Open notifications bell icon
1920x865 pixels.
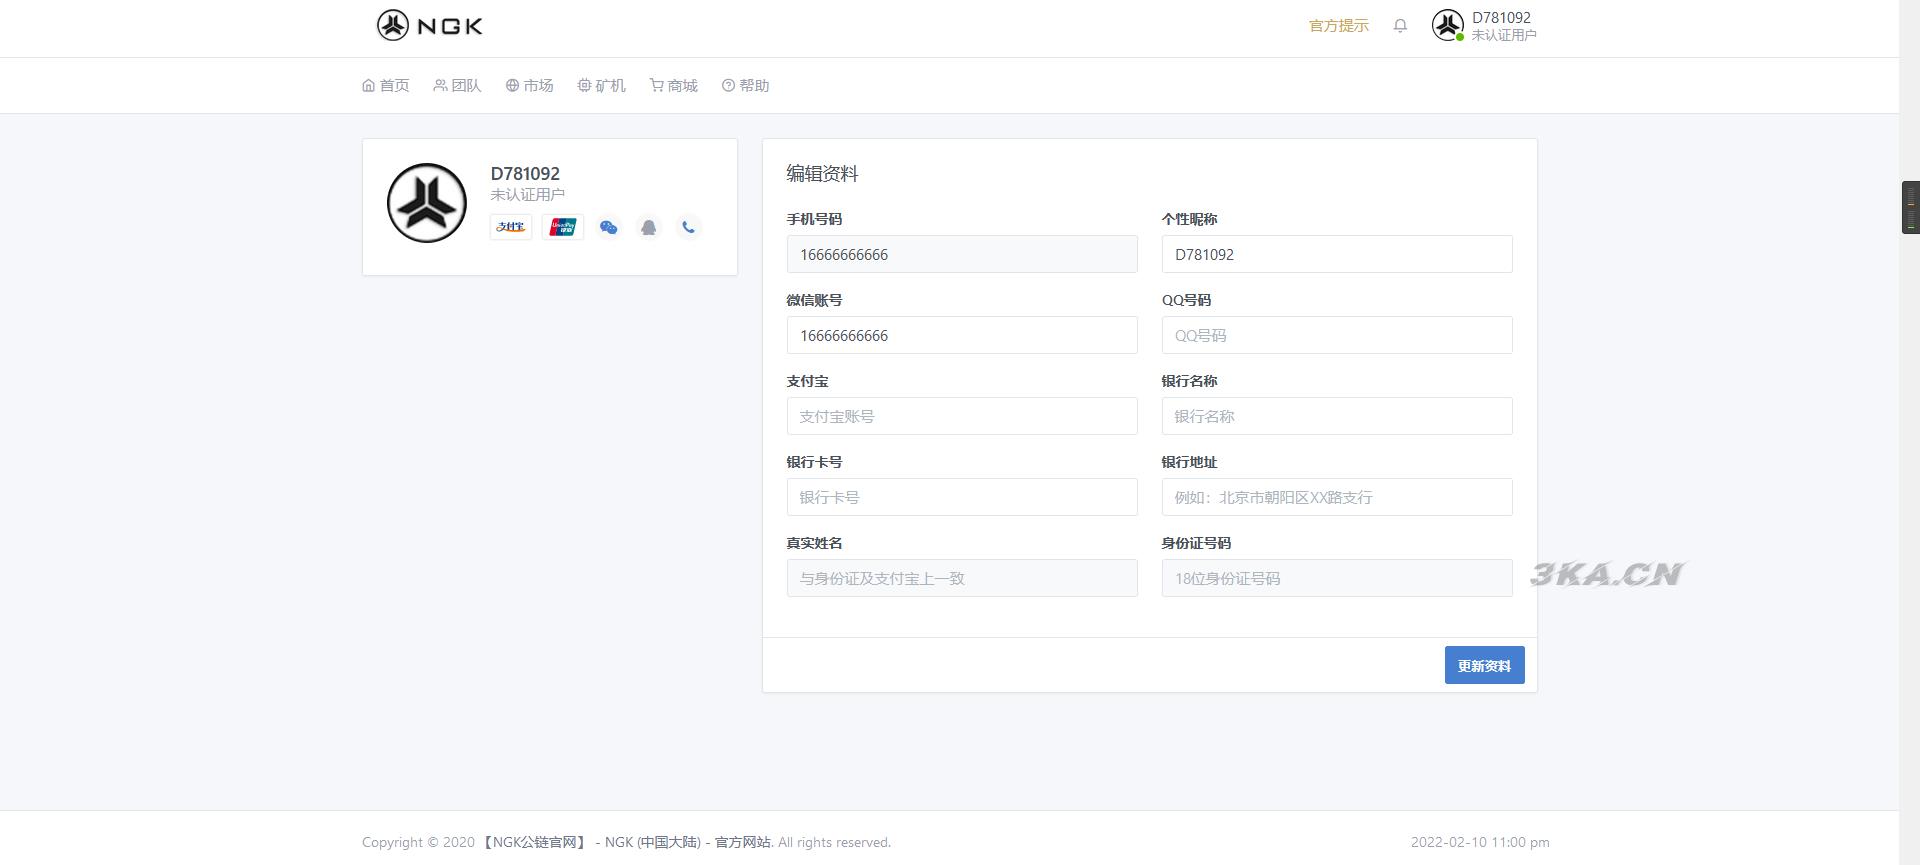[x=1400, y=26]
